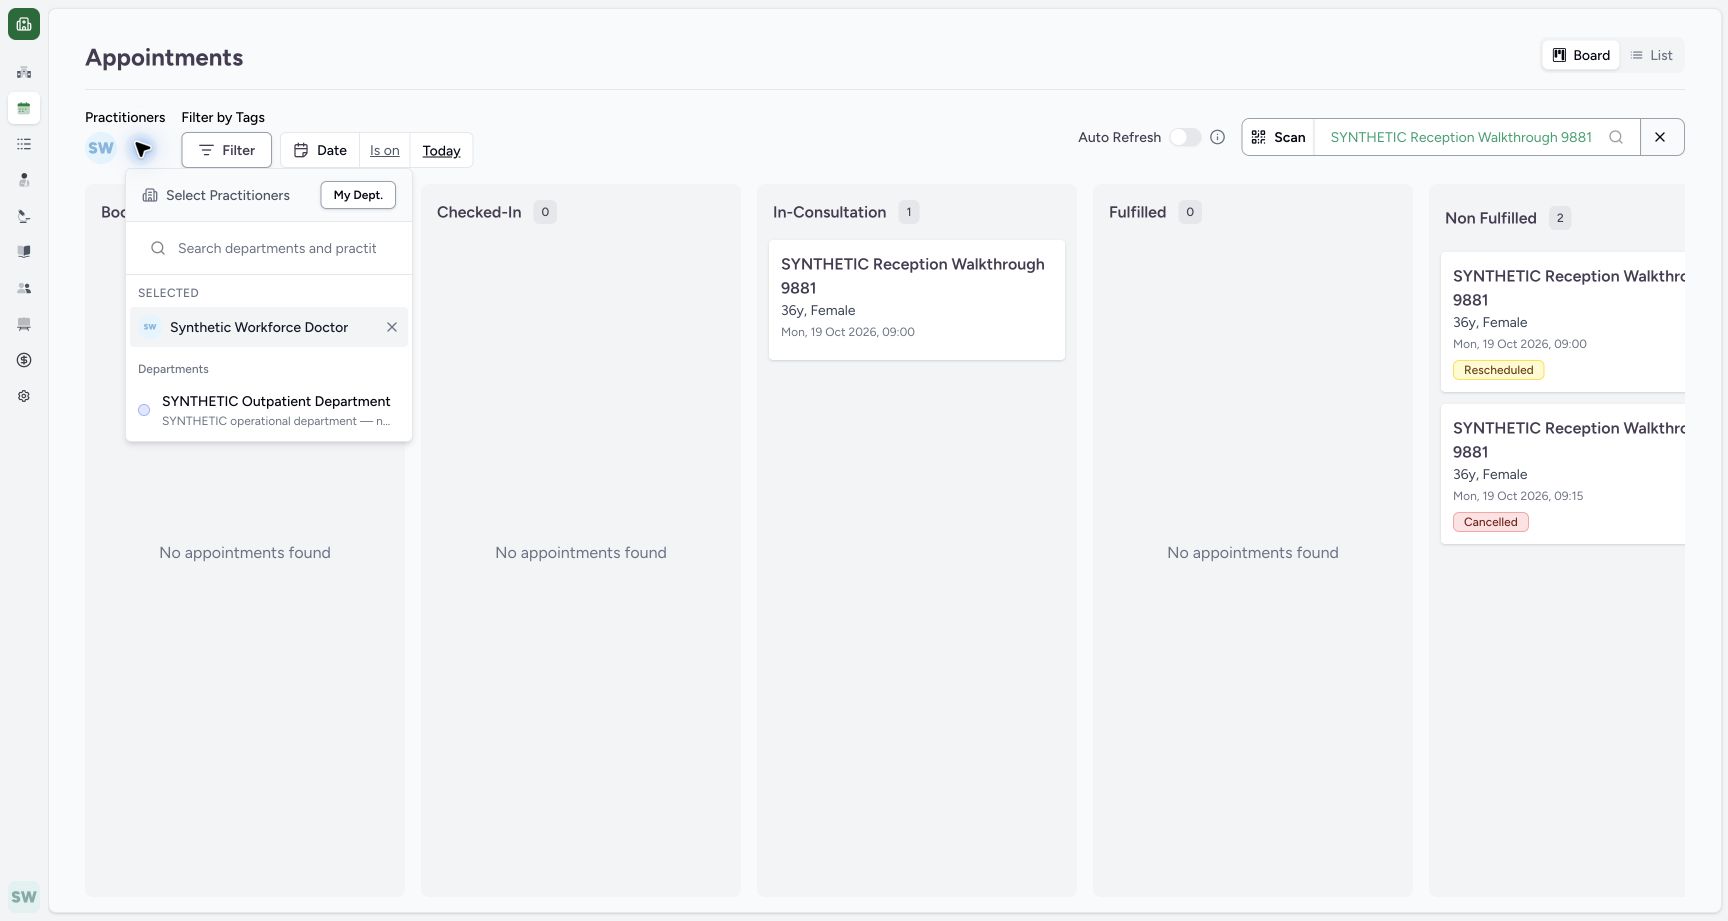Remove Synthetic Workforce Doctor from selected
Screen dimensions: 1728x921
[392, 327]
